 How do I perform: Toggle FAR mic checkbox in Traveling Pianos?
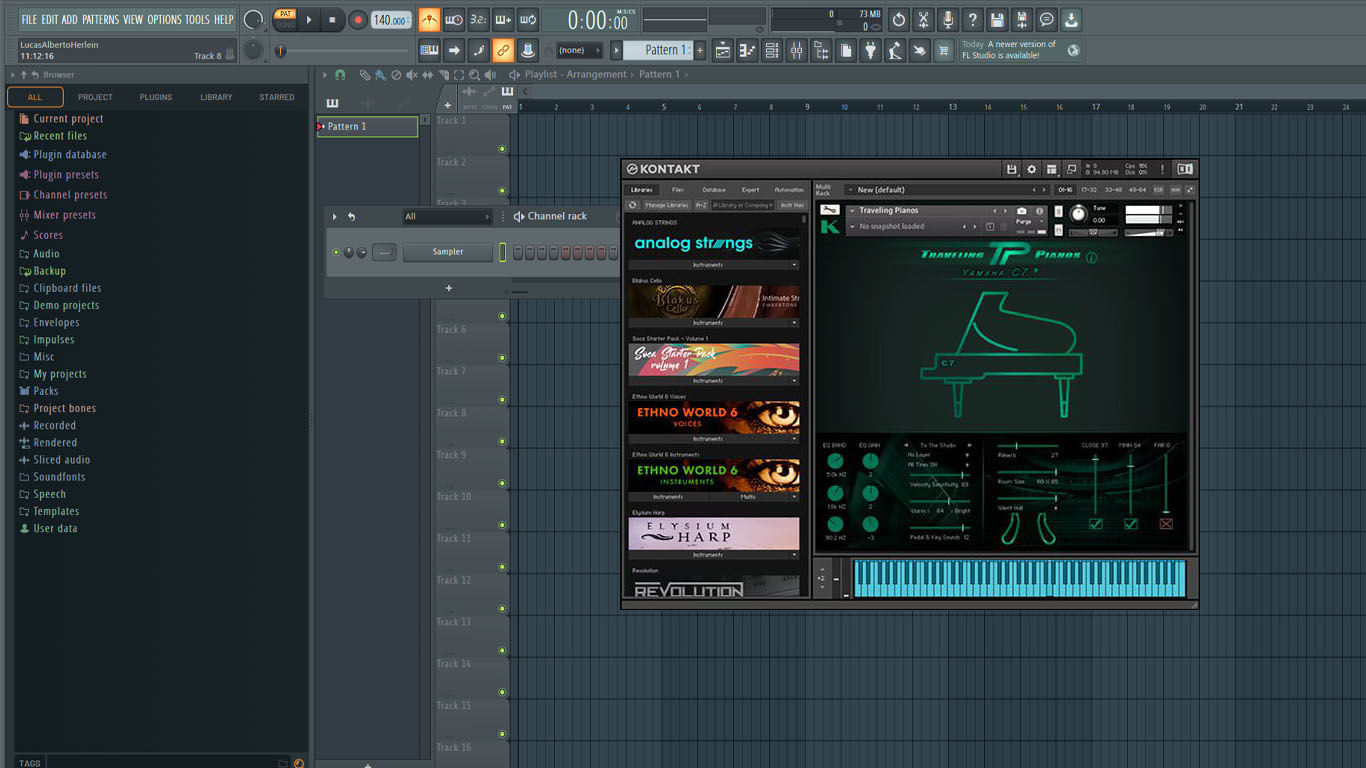point(1166,524)
